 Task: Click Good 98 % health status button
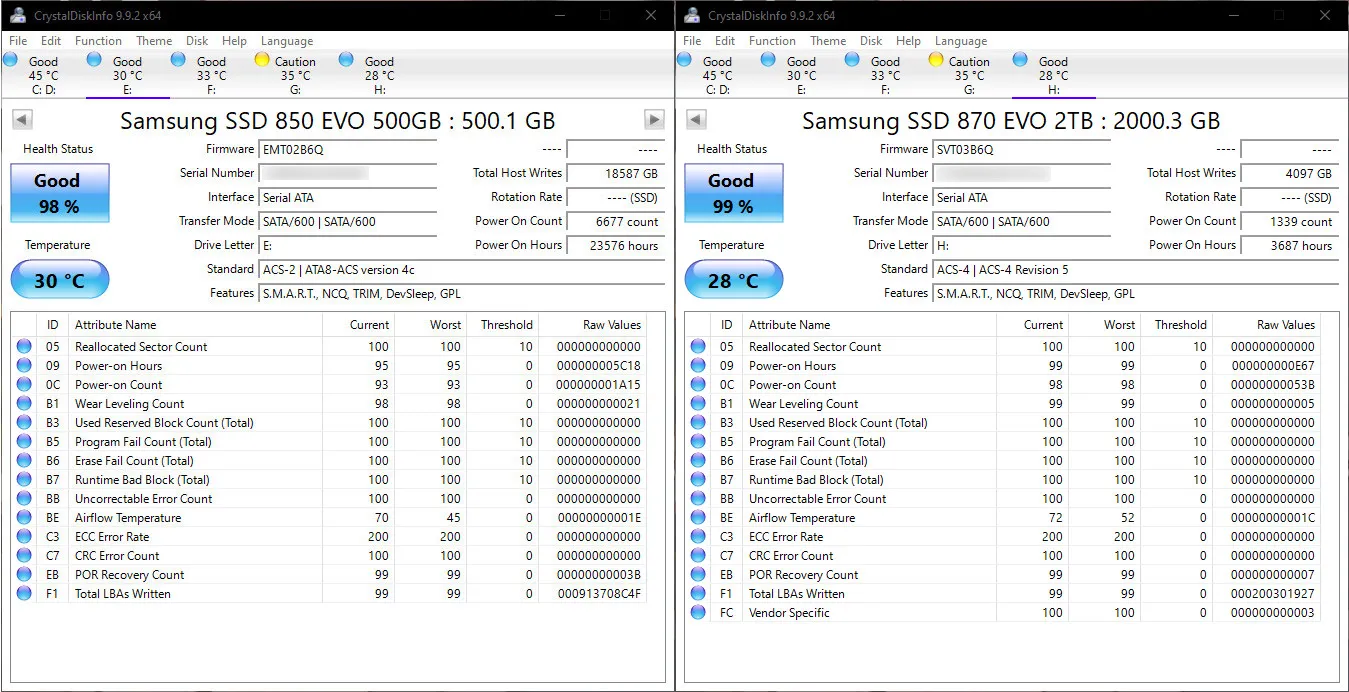click(59, 193)
